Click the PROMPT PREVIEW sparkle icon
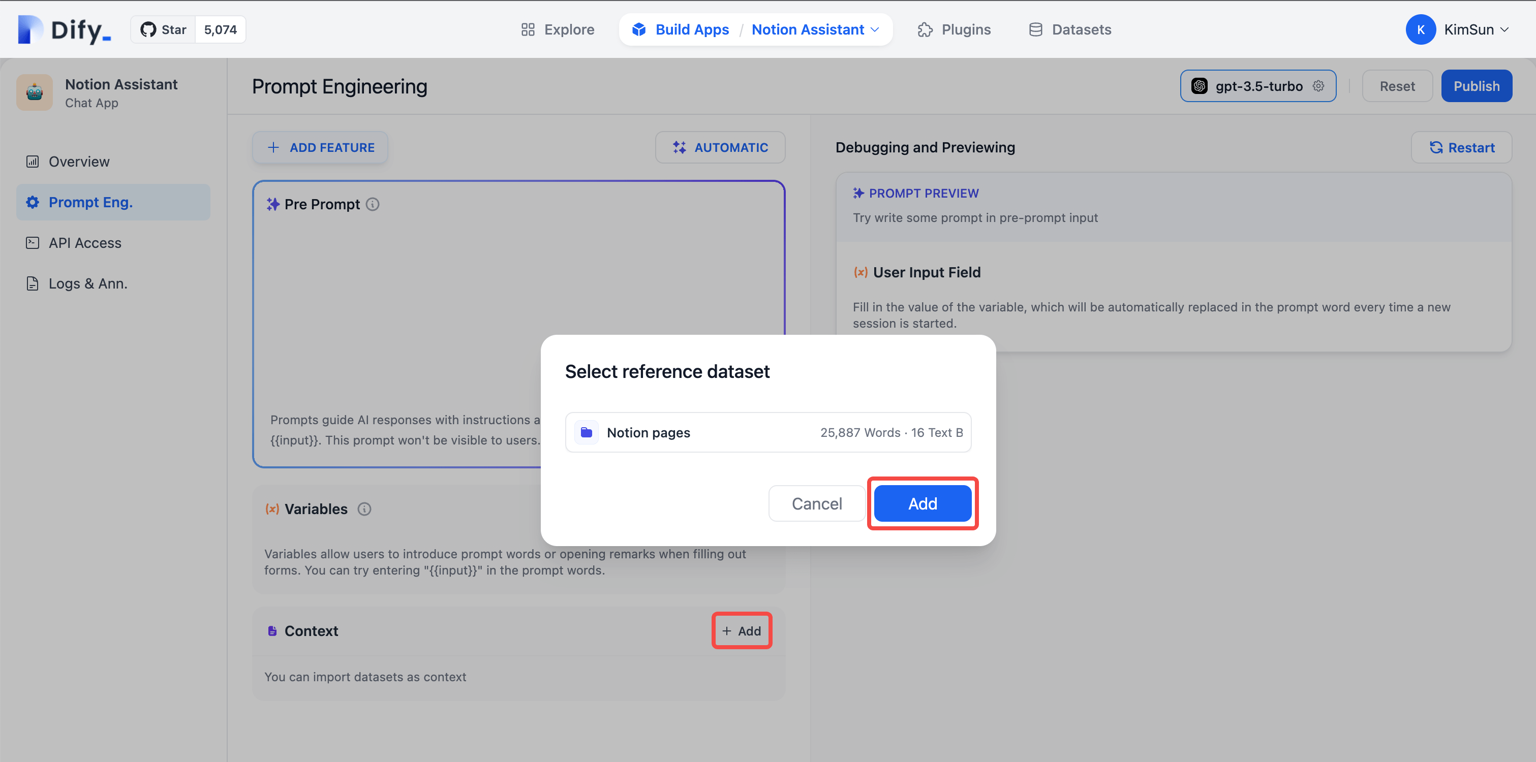Image resolution: width=1536 pixels, height=762 pixels. [859, 193]
